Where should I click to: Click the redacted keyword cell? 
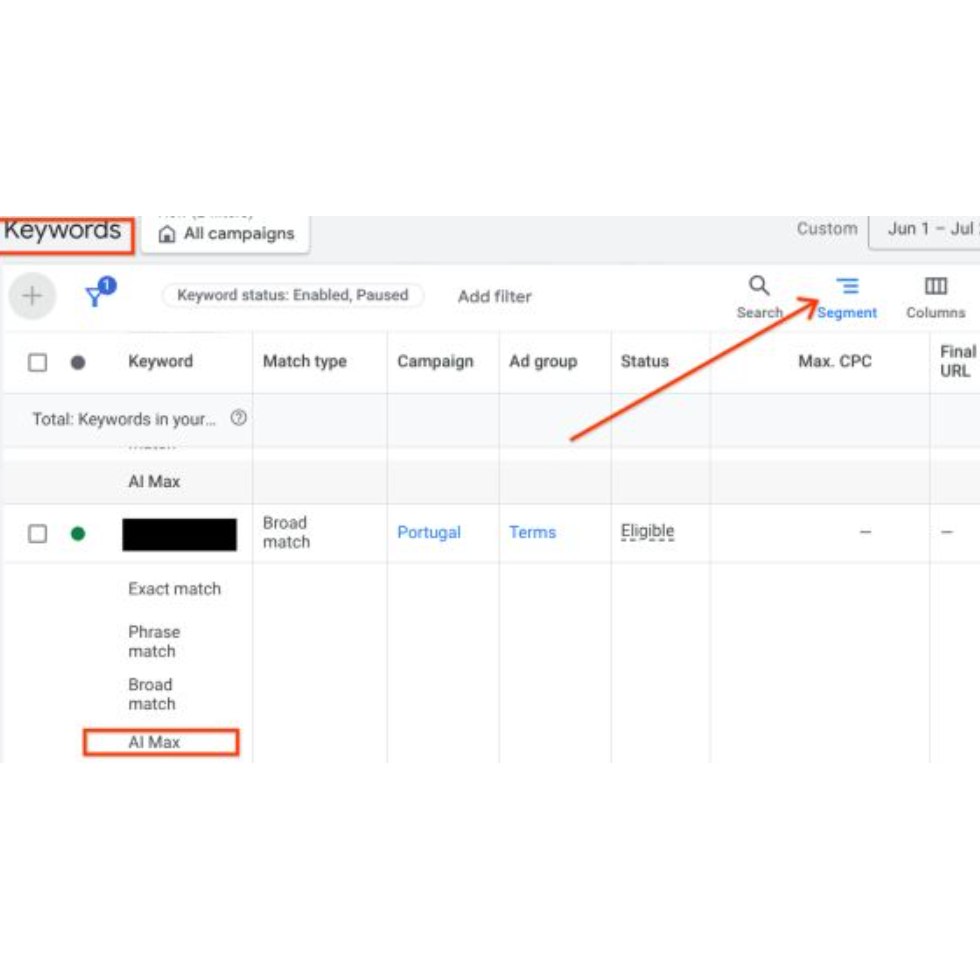click(x=179, y=534)
